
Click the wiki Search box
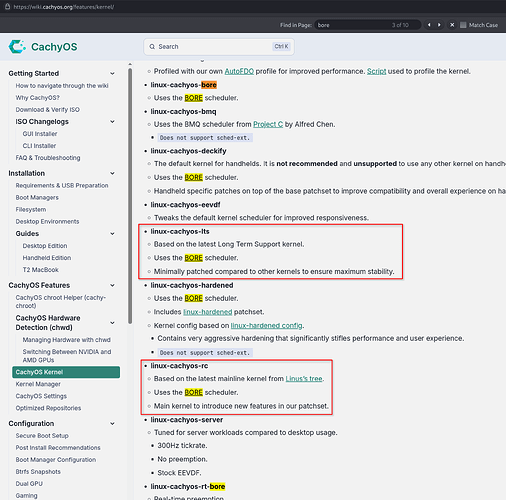[219, 47]
